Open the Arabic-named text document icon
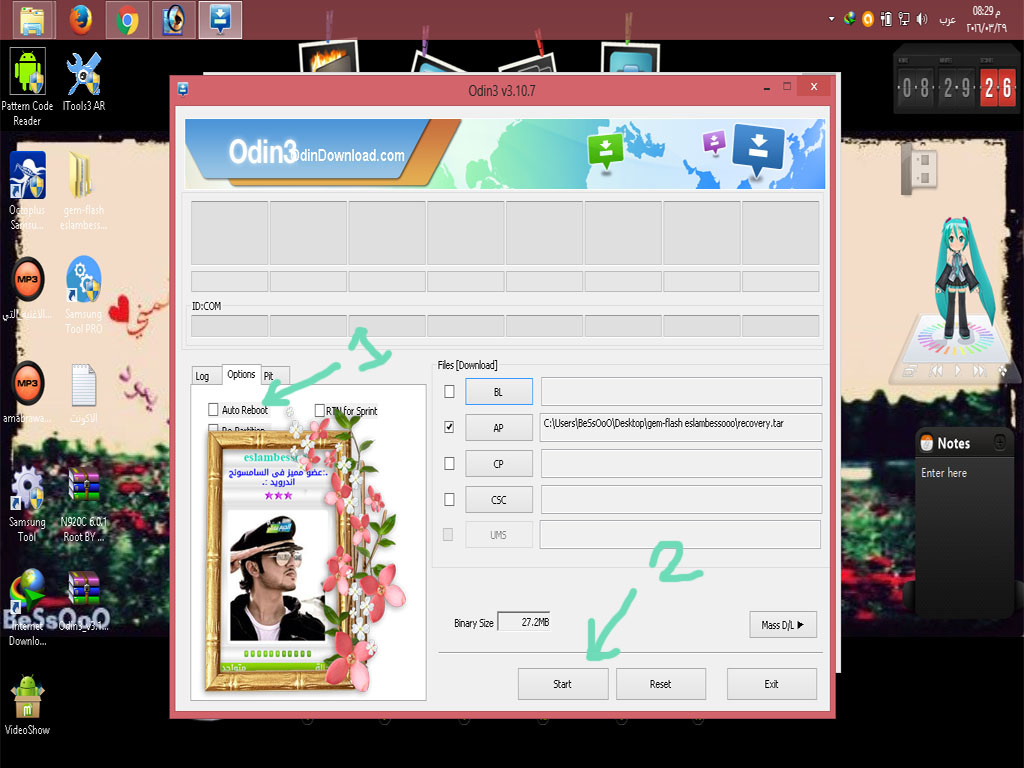The width and height of the screenshot is (1024, 768). [84, 393]
